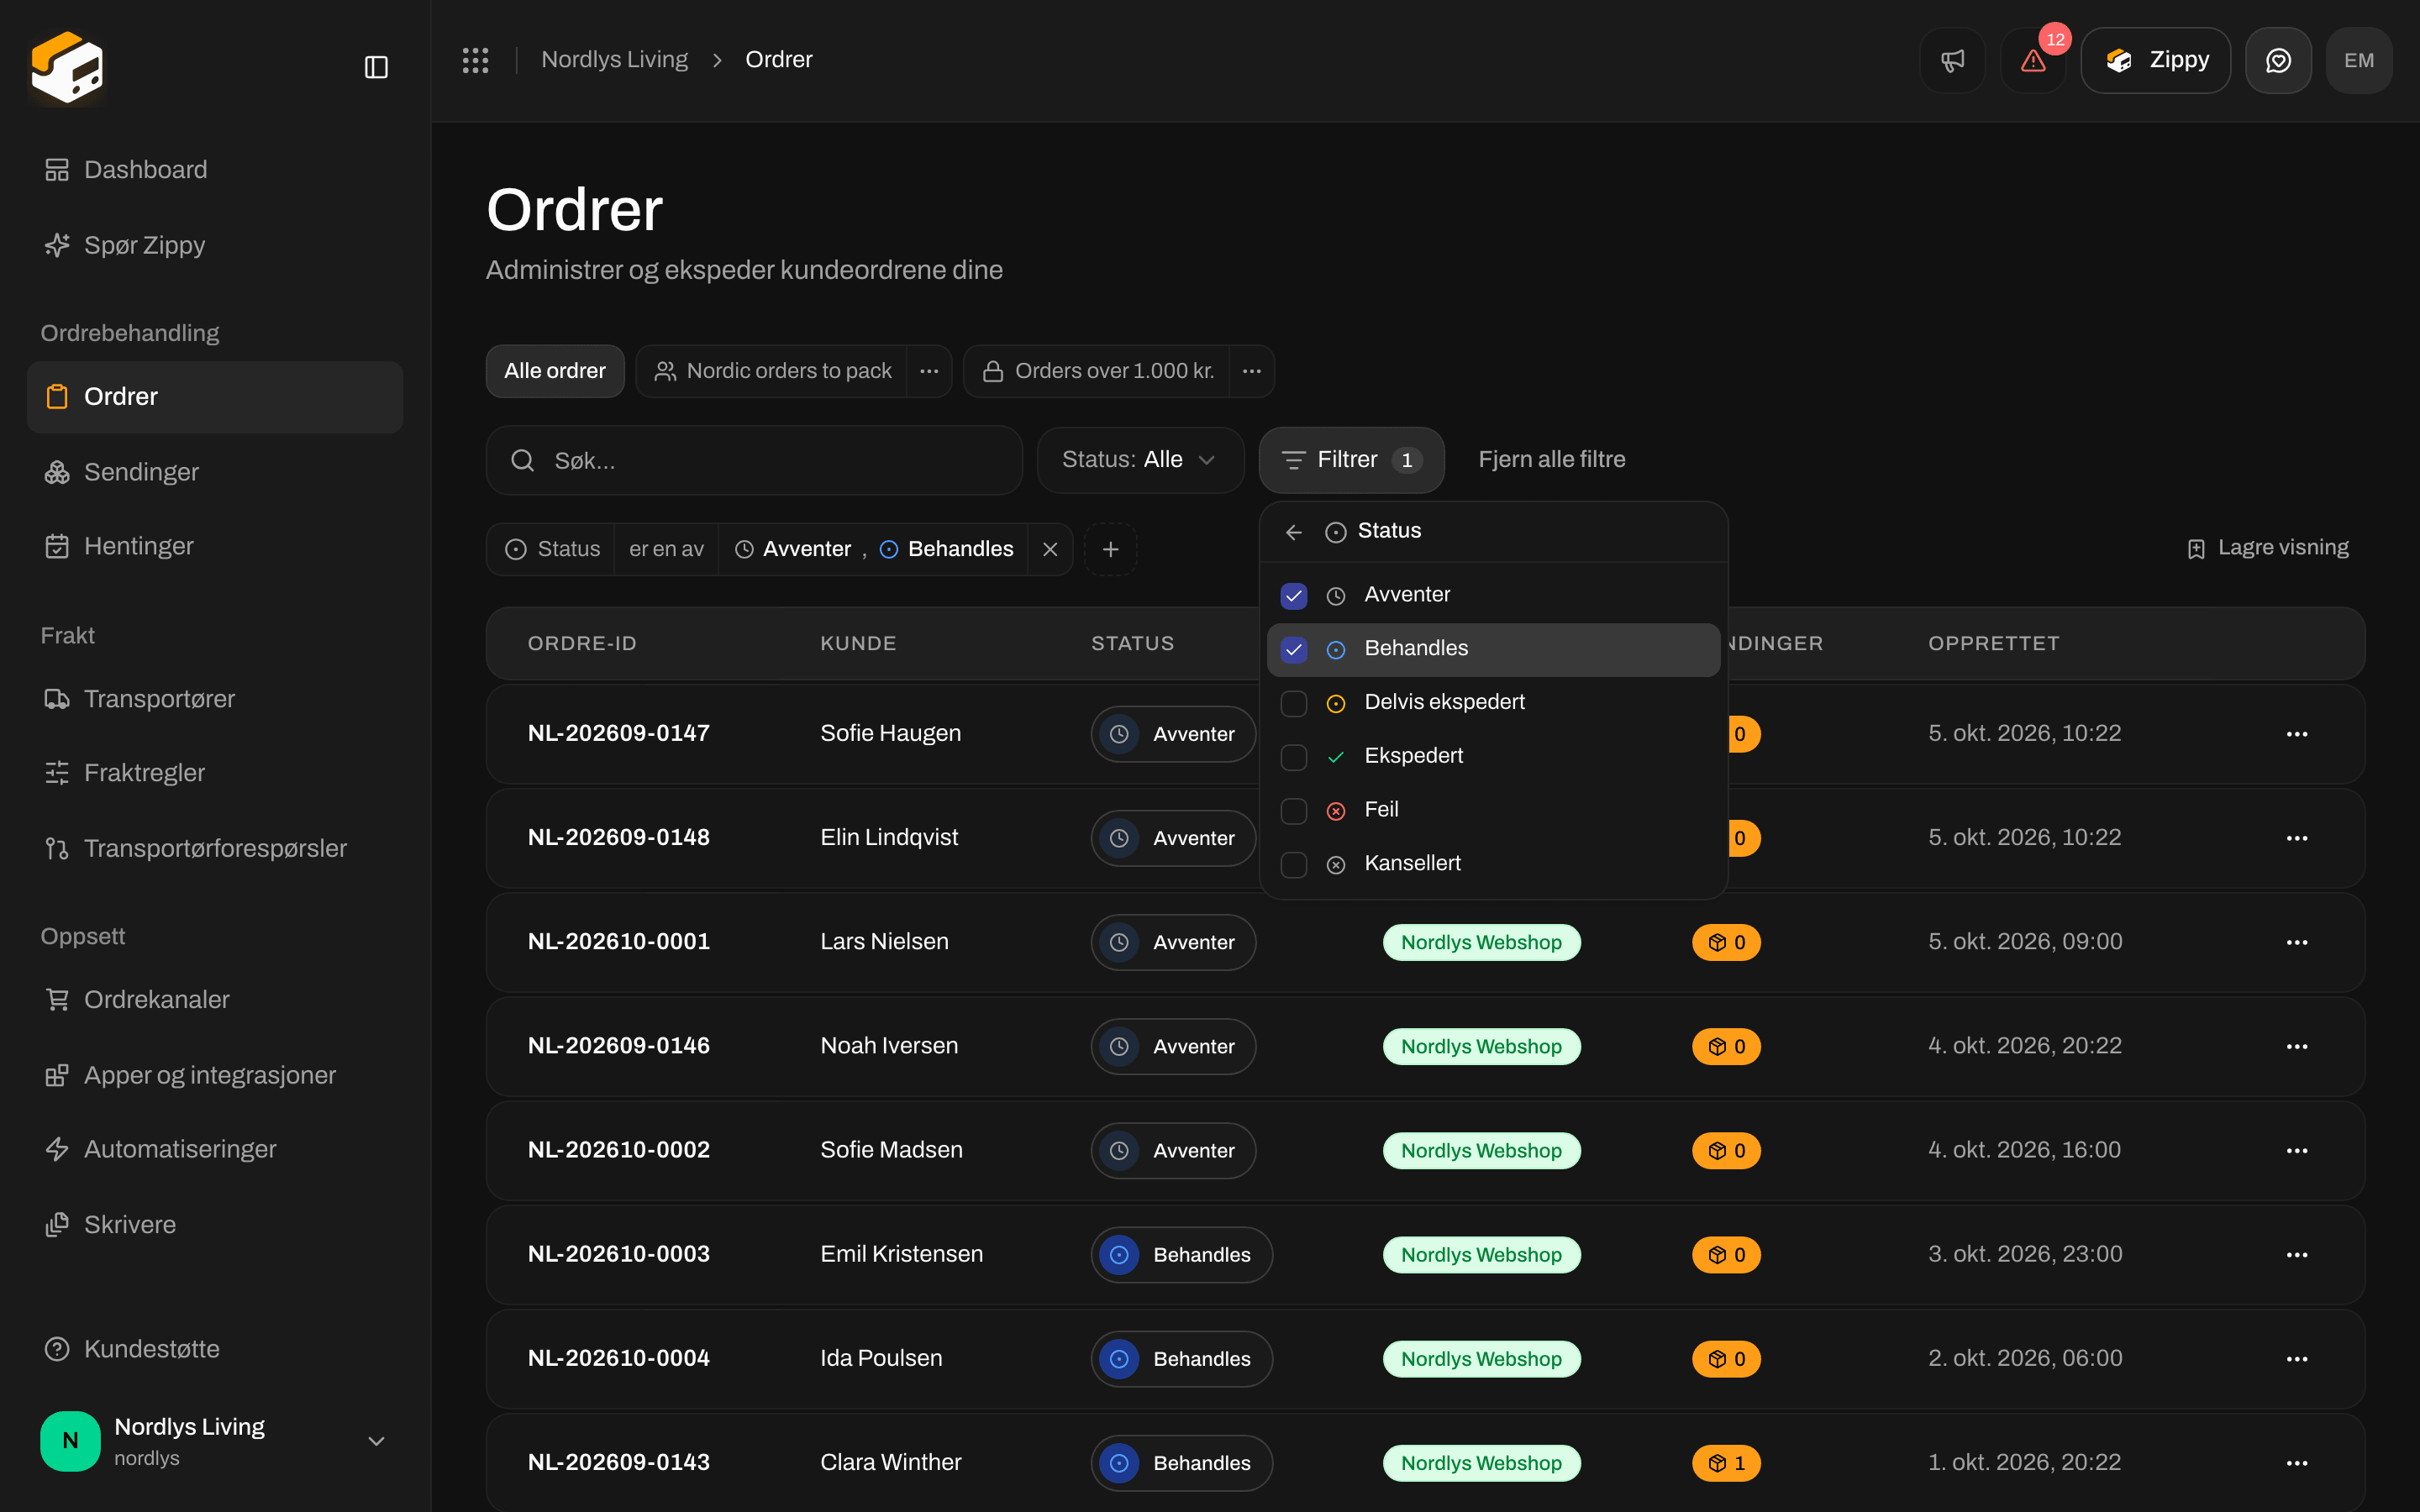Open options for Orders over 1.000 kr.
The width and height of the screenshot is (2420, 1512).
coord(1251,371)
